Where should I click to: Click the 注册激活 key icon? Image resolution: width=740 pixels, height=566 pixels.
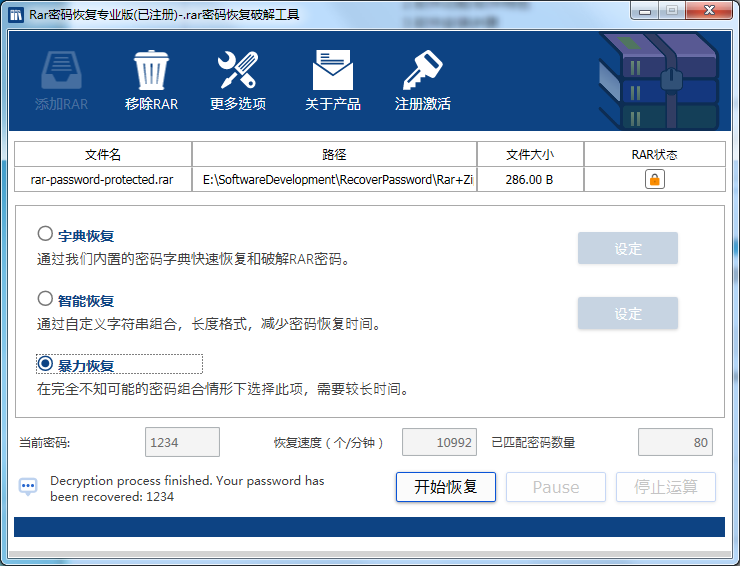(x=422, y=70)
